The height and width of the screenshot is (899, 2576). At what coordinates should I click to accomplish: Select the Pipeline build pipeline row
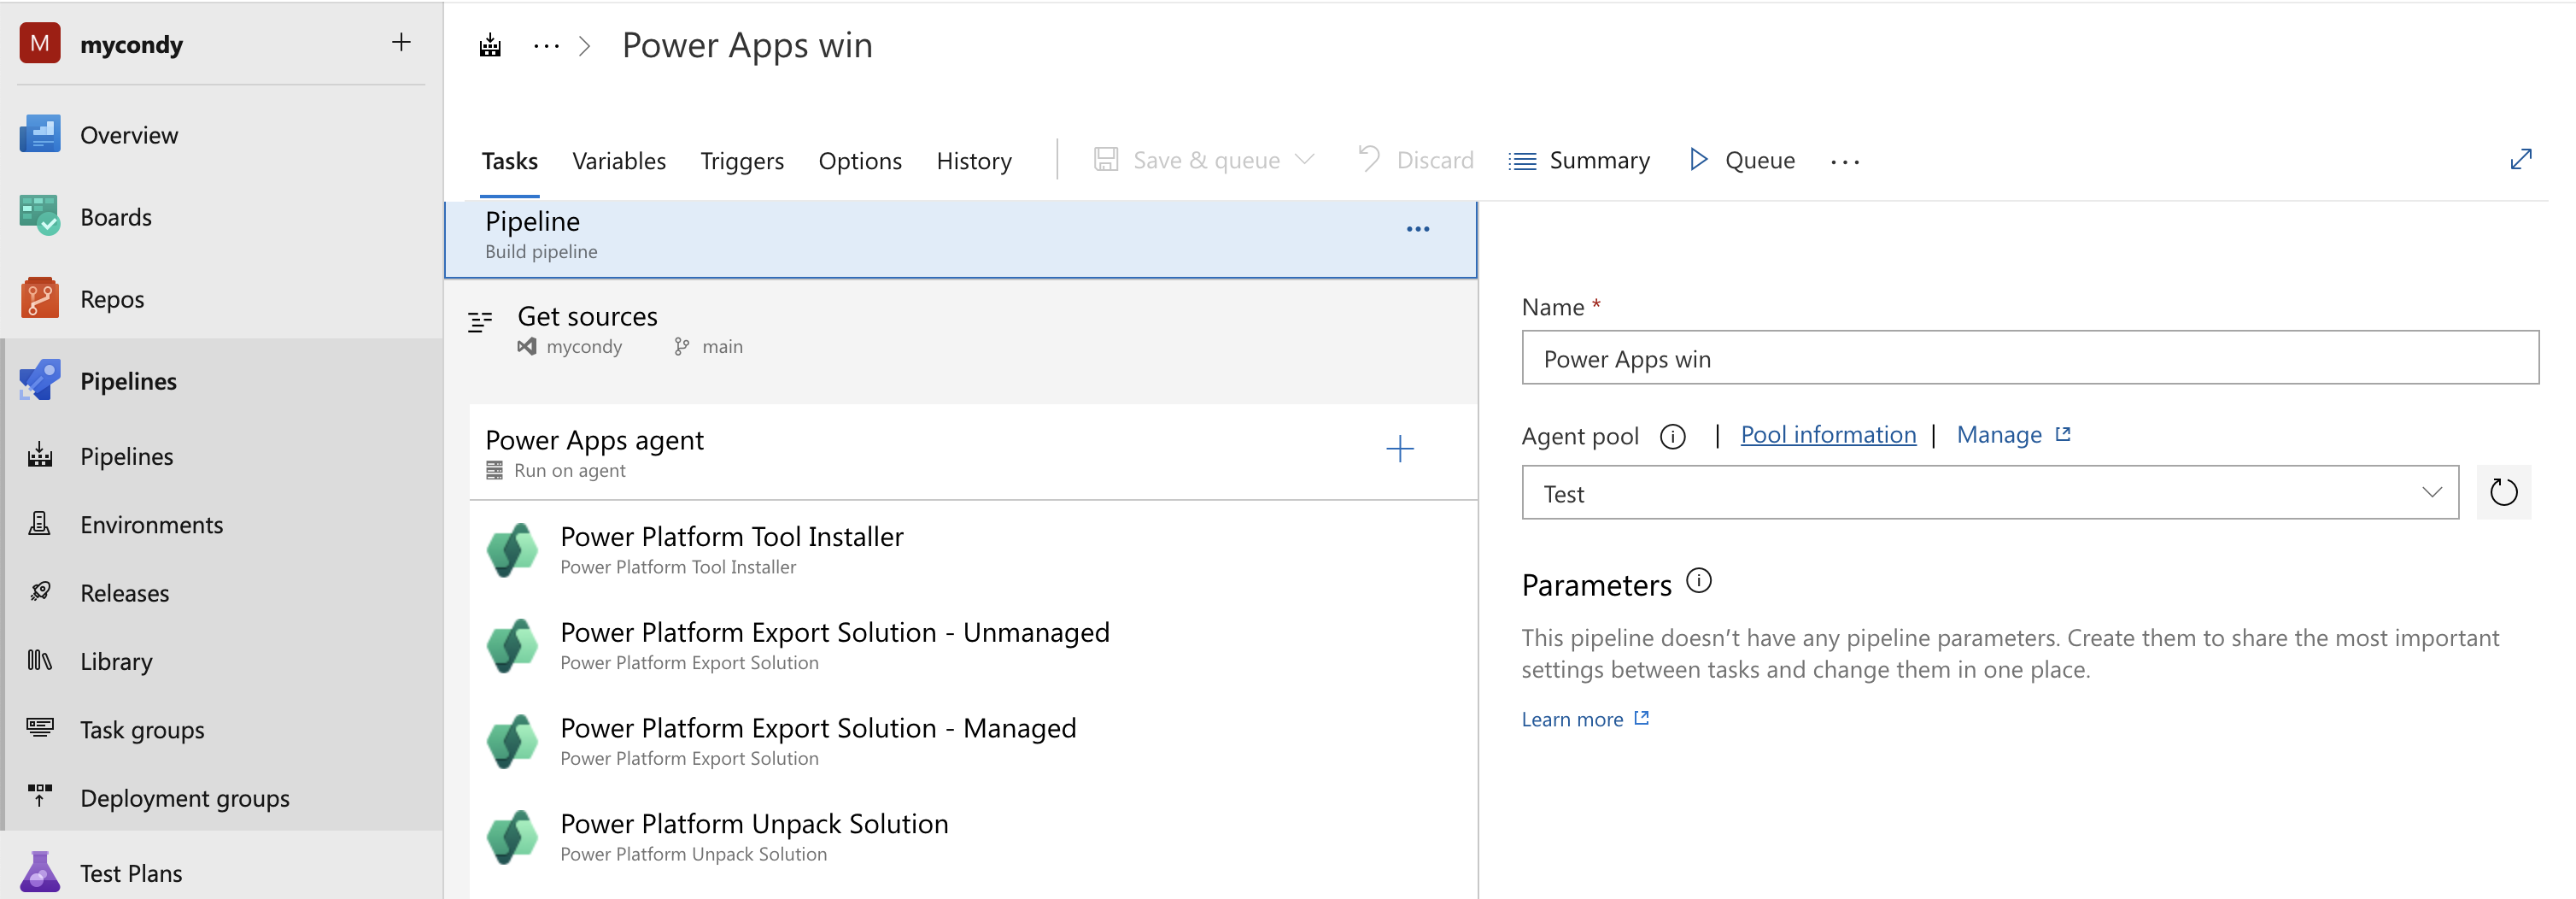click(961, 239)
